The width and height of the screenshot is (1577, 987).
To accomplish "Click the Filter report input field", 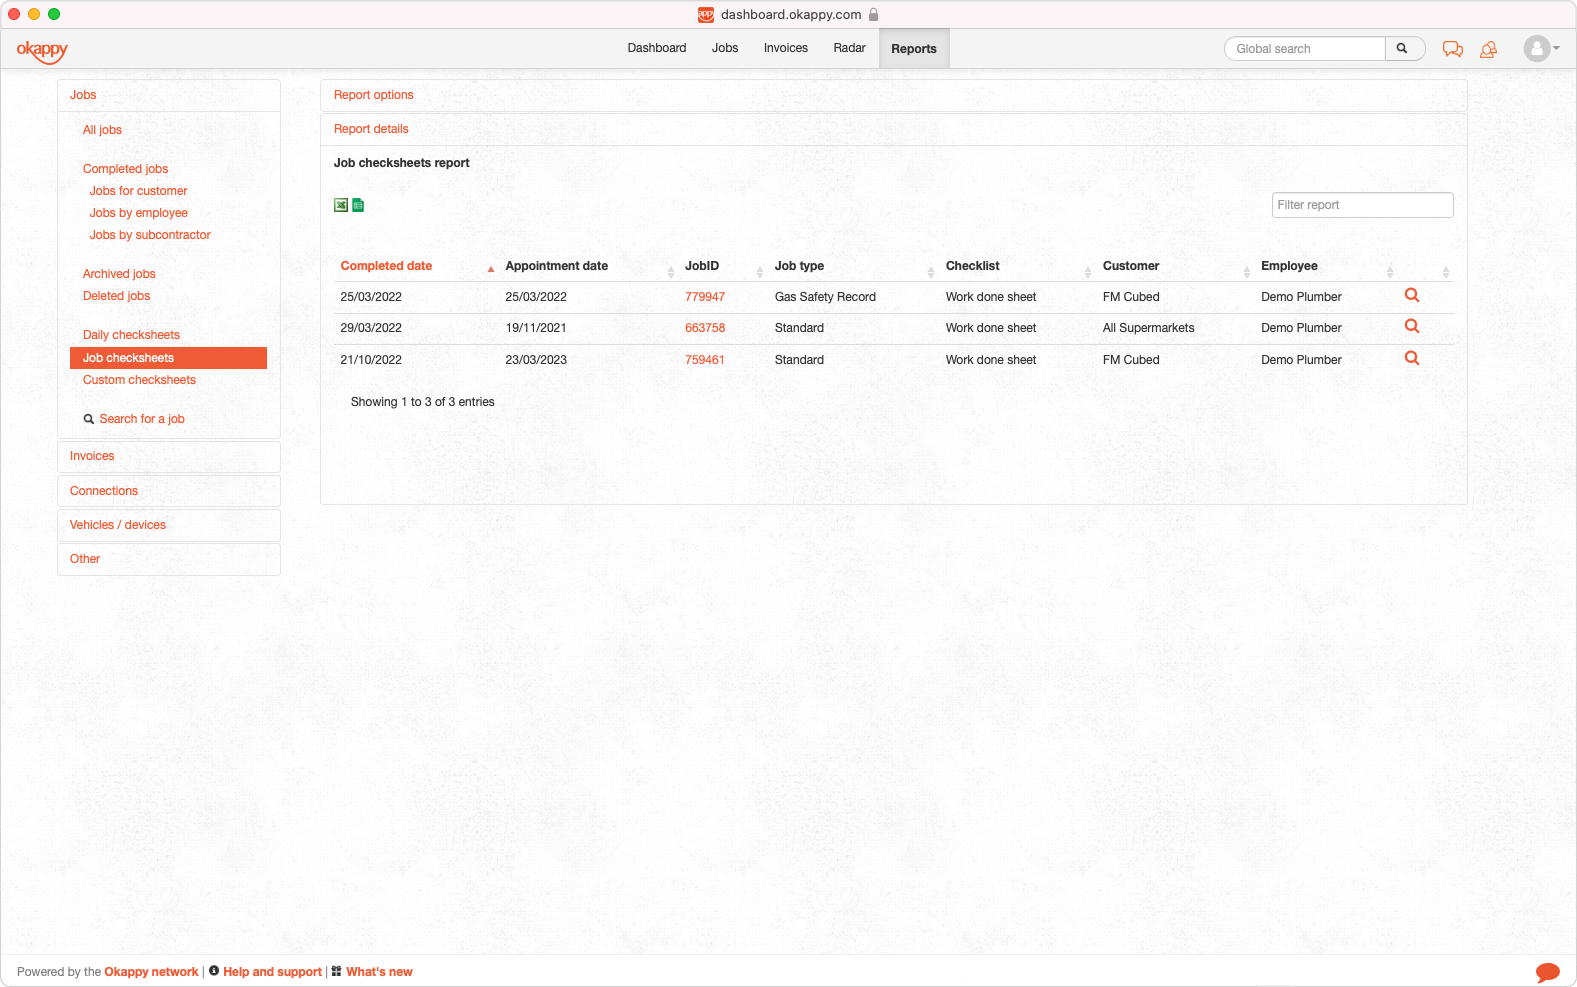I will click(1362, 205).
